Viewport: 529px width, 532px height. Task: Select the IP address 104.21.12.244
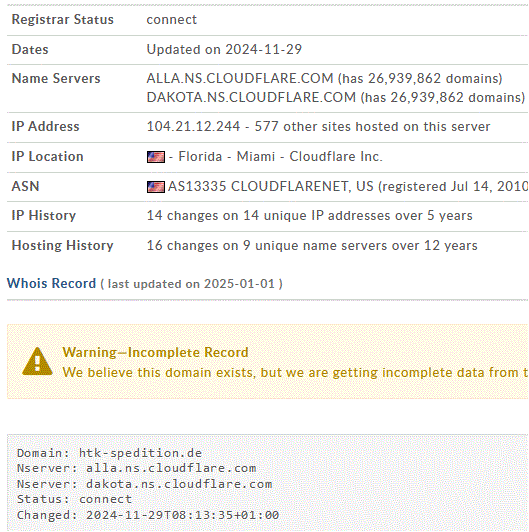tap(193, 127)
